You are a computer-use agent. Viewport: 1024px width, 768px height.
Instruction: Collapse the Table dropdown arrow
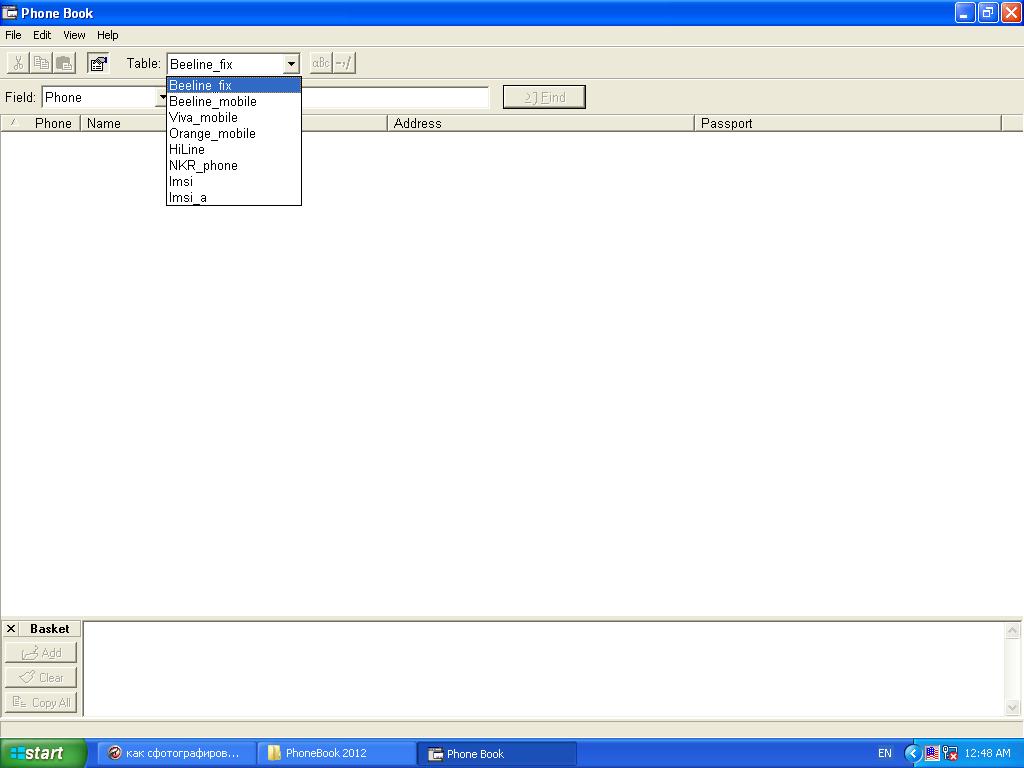[x=291, y=64]
